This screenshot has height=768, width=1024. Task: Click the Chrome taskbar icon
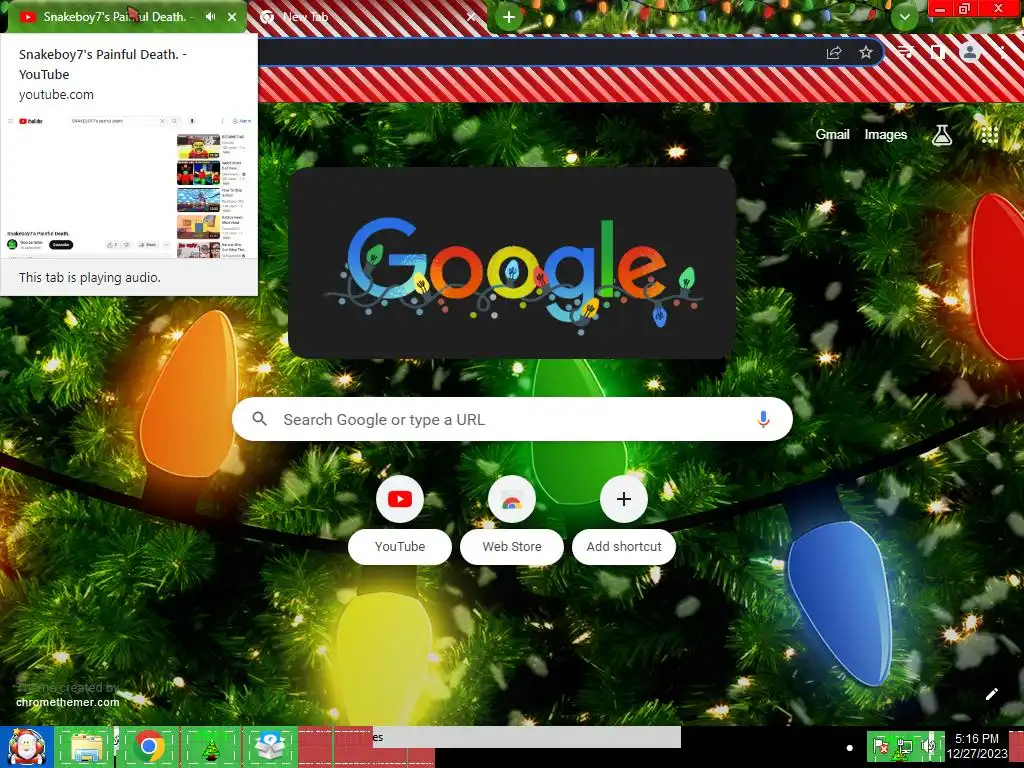pyautogui.click(x=149, y=747)
